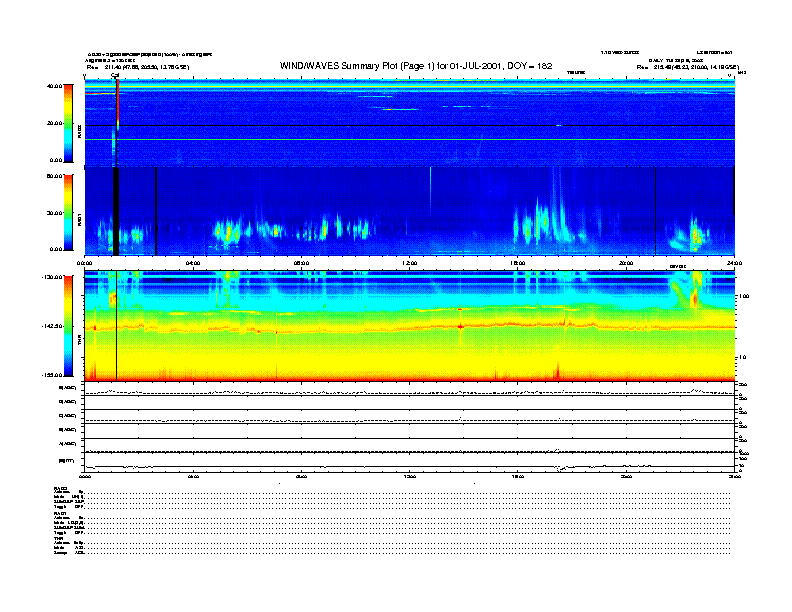Click the -130.00 label on TNR scale
The height and width of the screenshot is (612, 792).
point(52,277)
